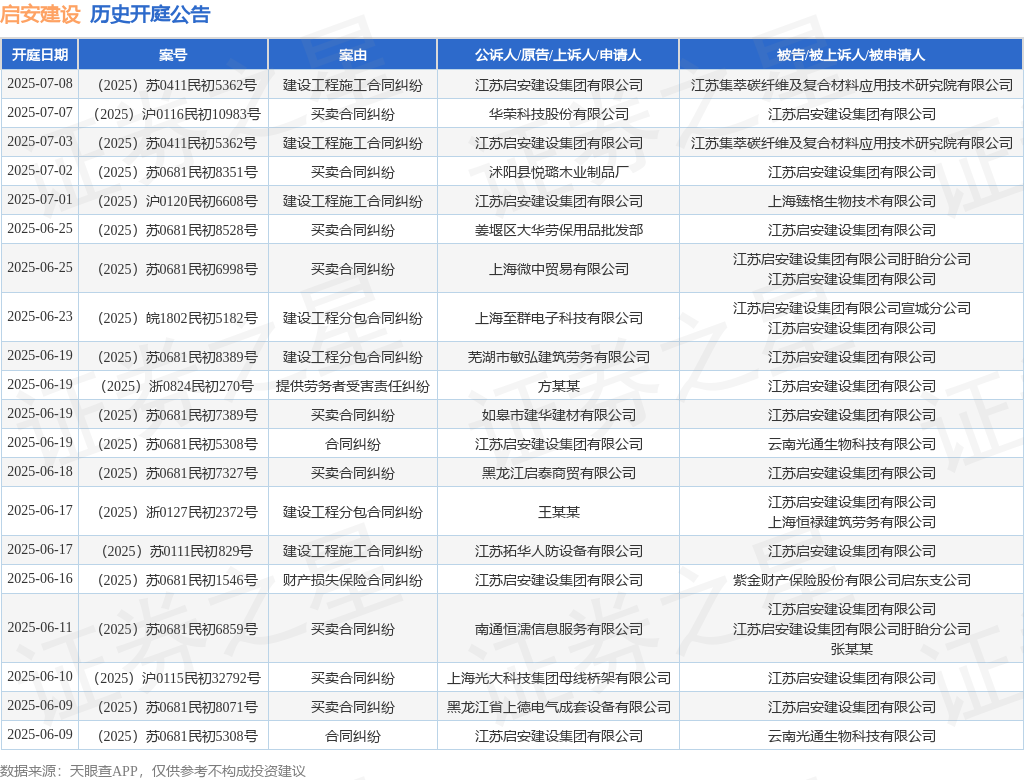The image size is (1024, 780).
Task: Click the 财产损失保险合同纠纷 cause cell
Action: [x=353, y=580]
